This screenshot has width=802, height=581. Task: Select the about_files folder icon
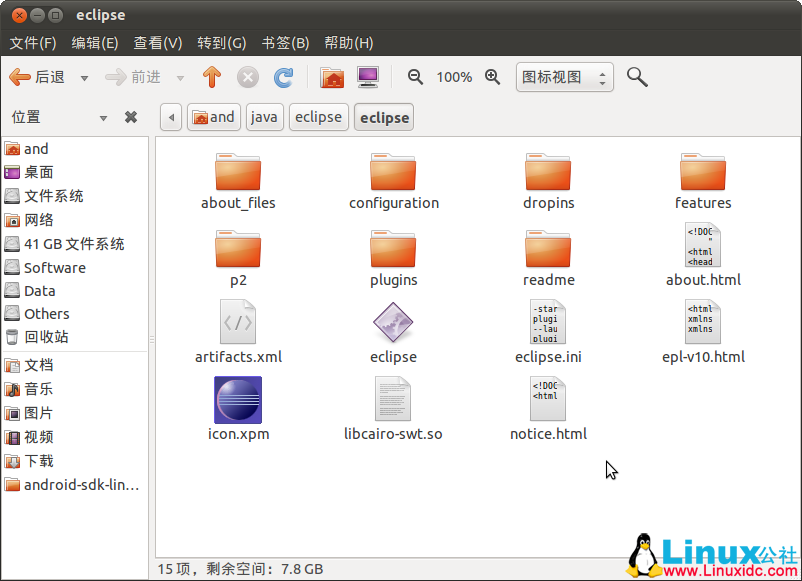(238, 172)
